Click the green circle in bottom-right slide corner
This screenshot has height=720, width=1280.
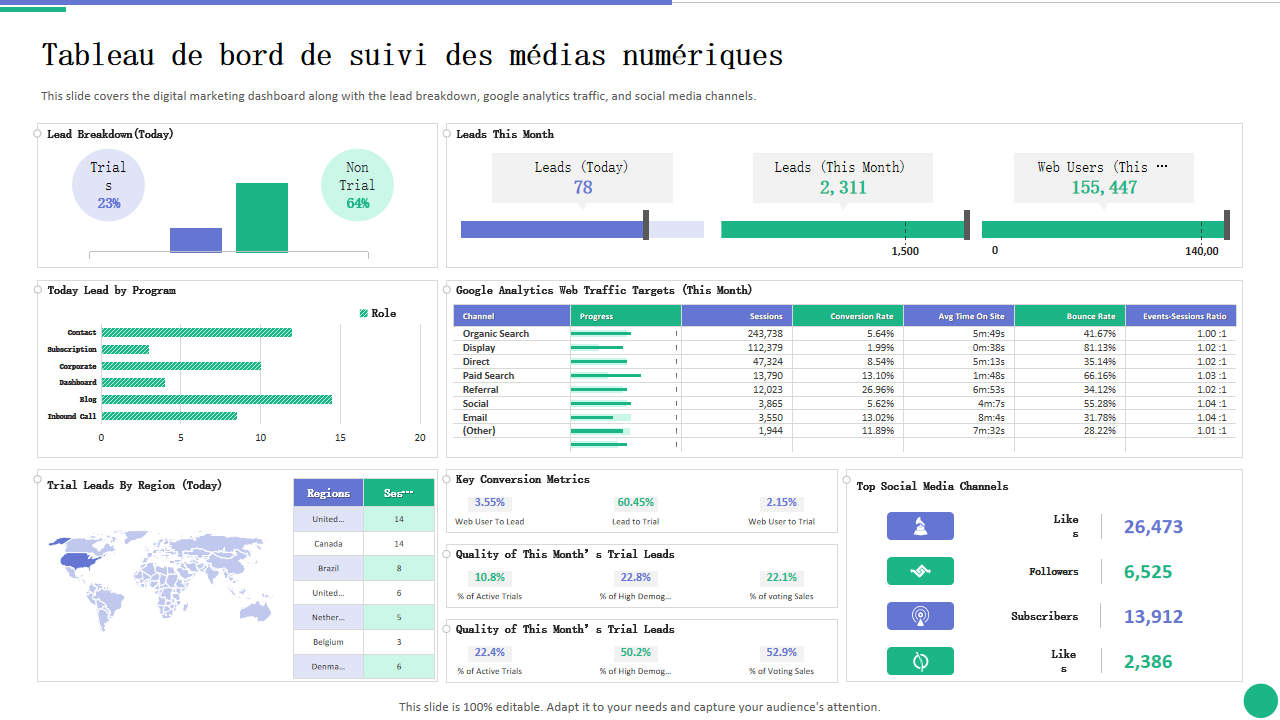coord(1261,700)
